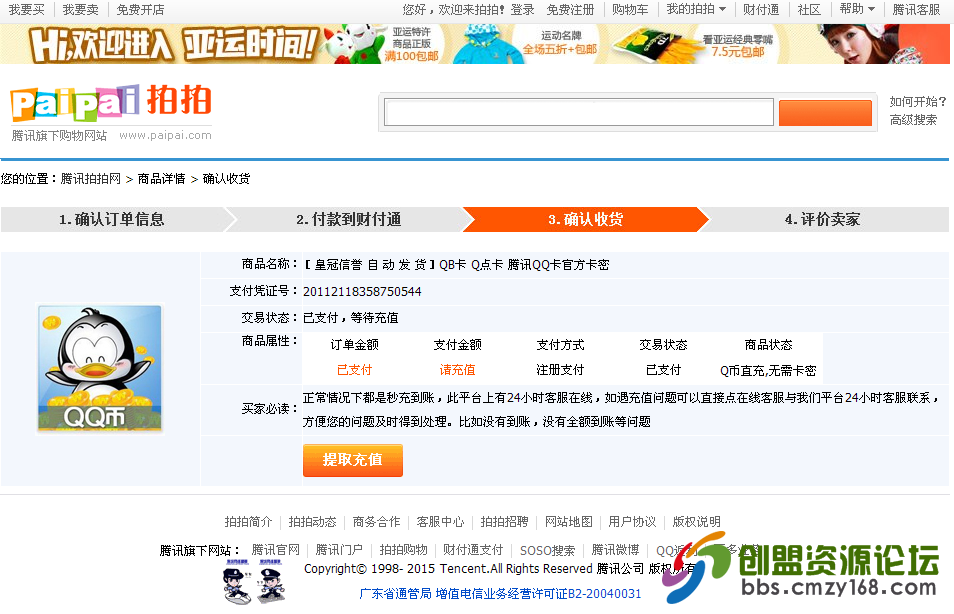Click the 提取充值 button

click(353, 460)
